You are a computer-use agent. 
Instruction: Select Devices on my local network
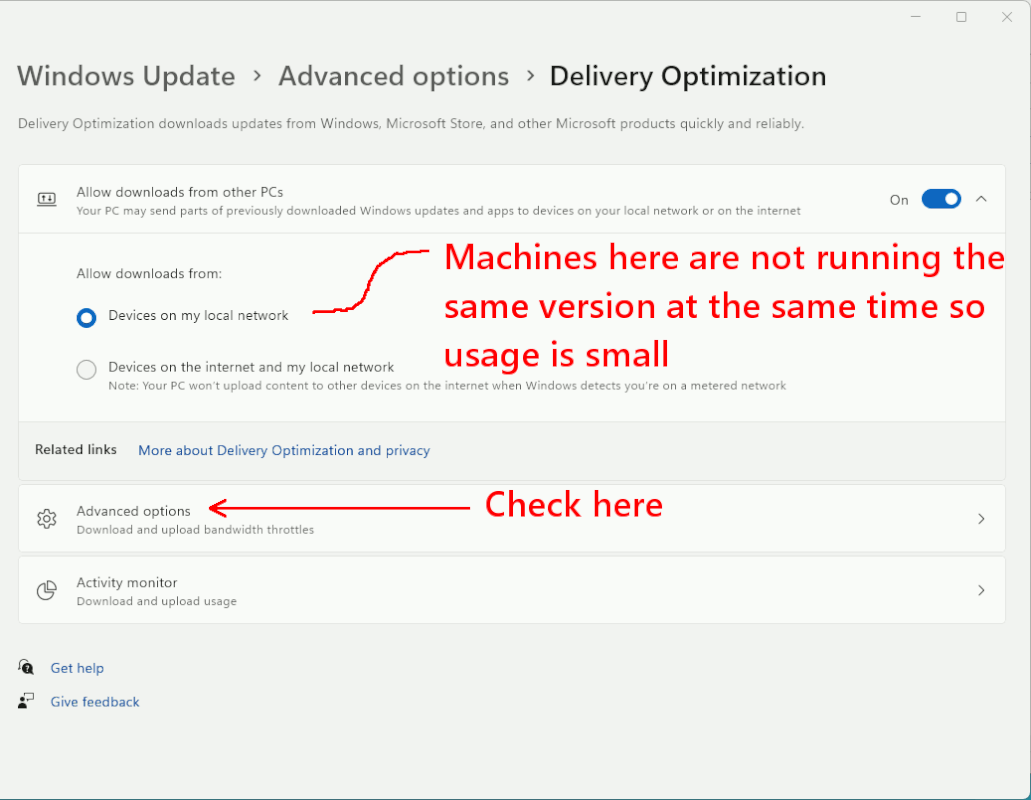[86, 318]
